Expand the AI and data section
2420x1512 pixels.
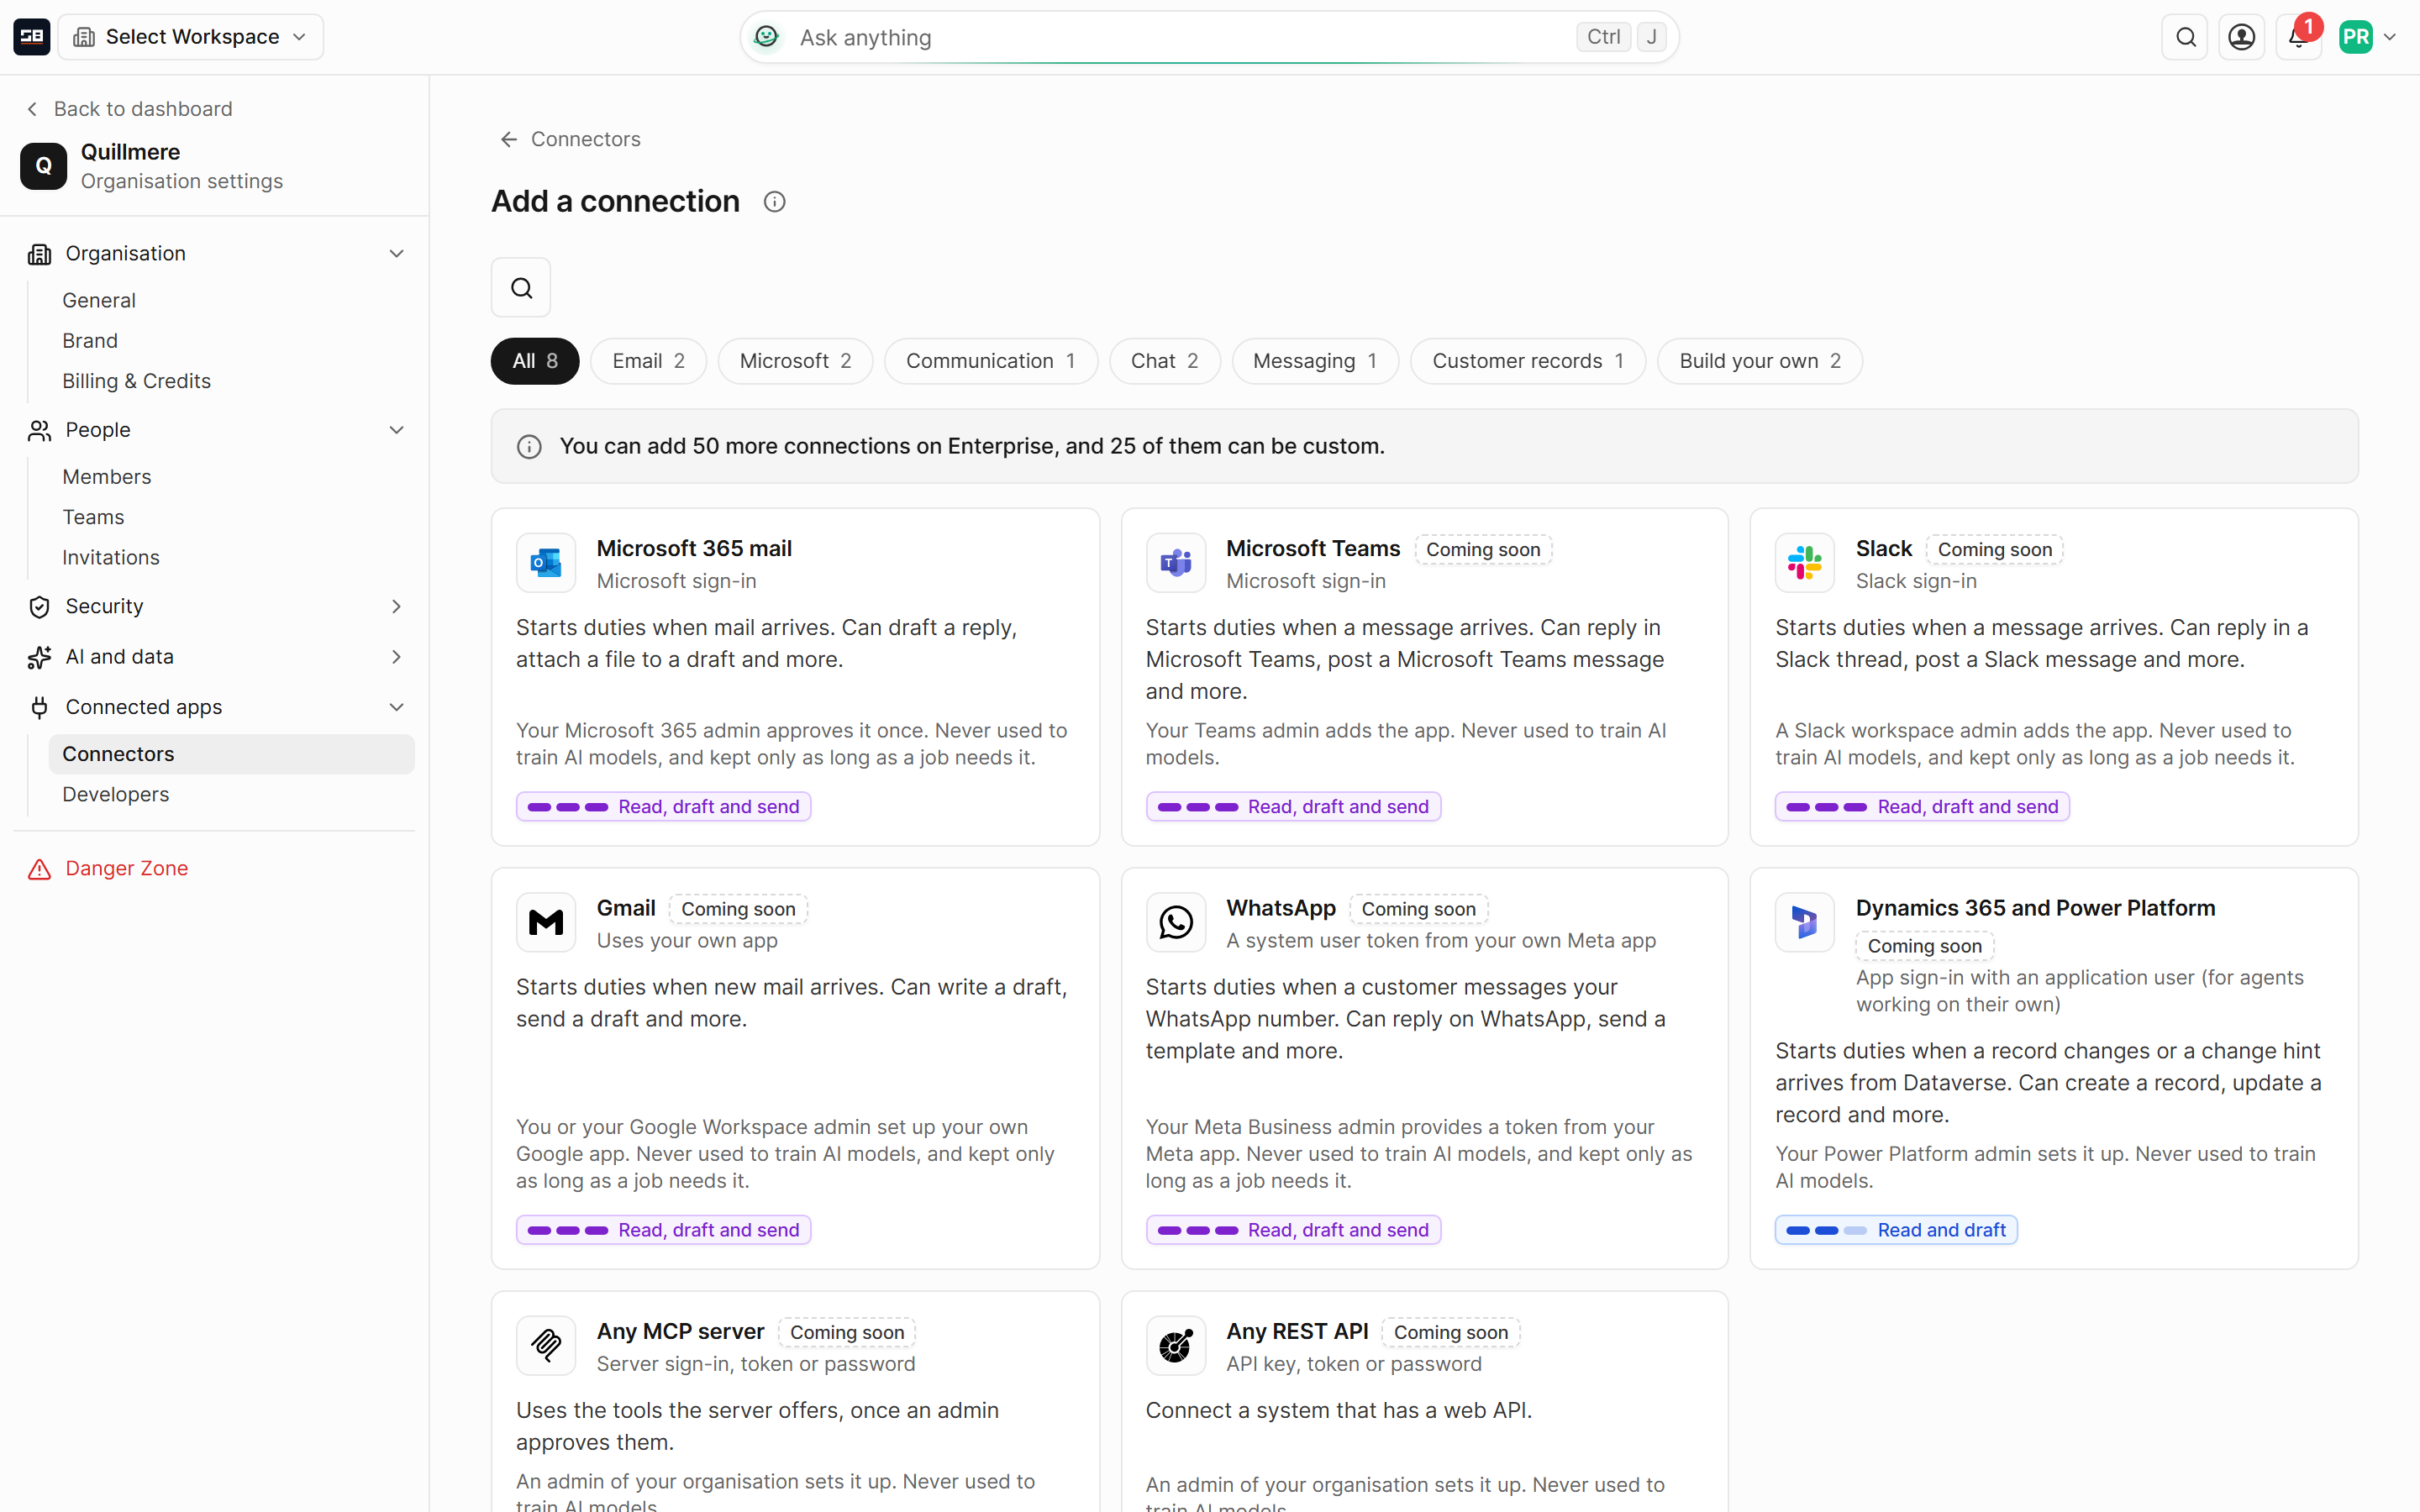click(x=396, y=657)
